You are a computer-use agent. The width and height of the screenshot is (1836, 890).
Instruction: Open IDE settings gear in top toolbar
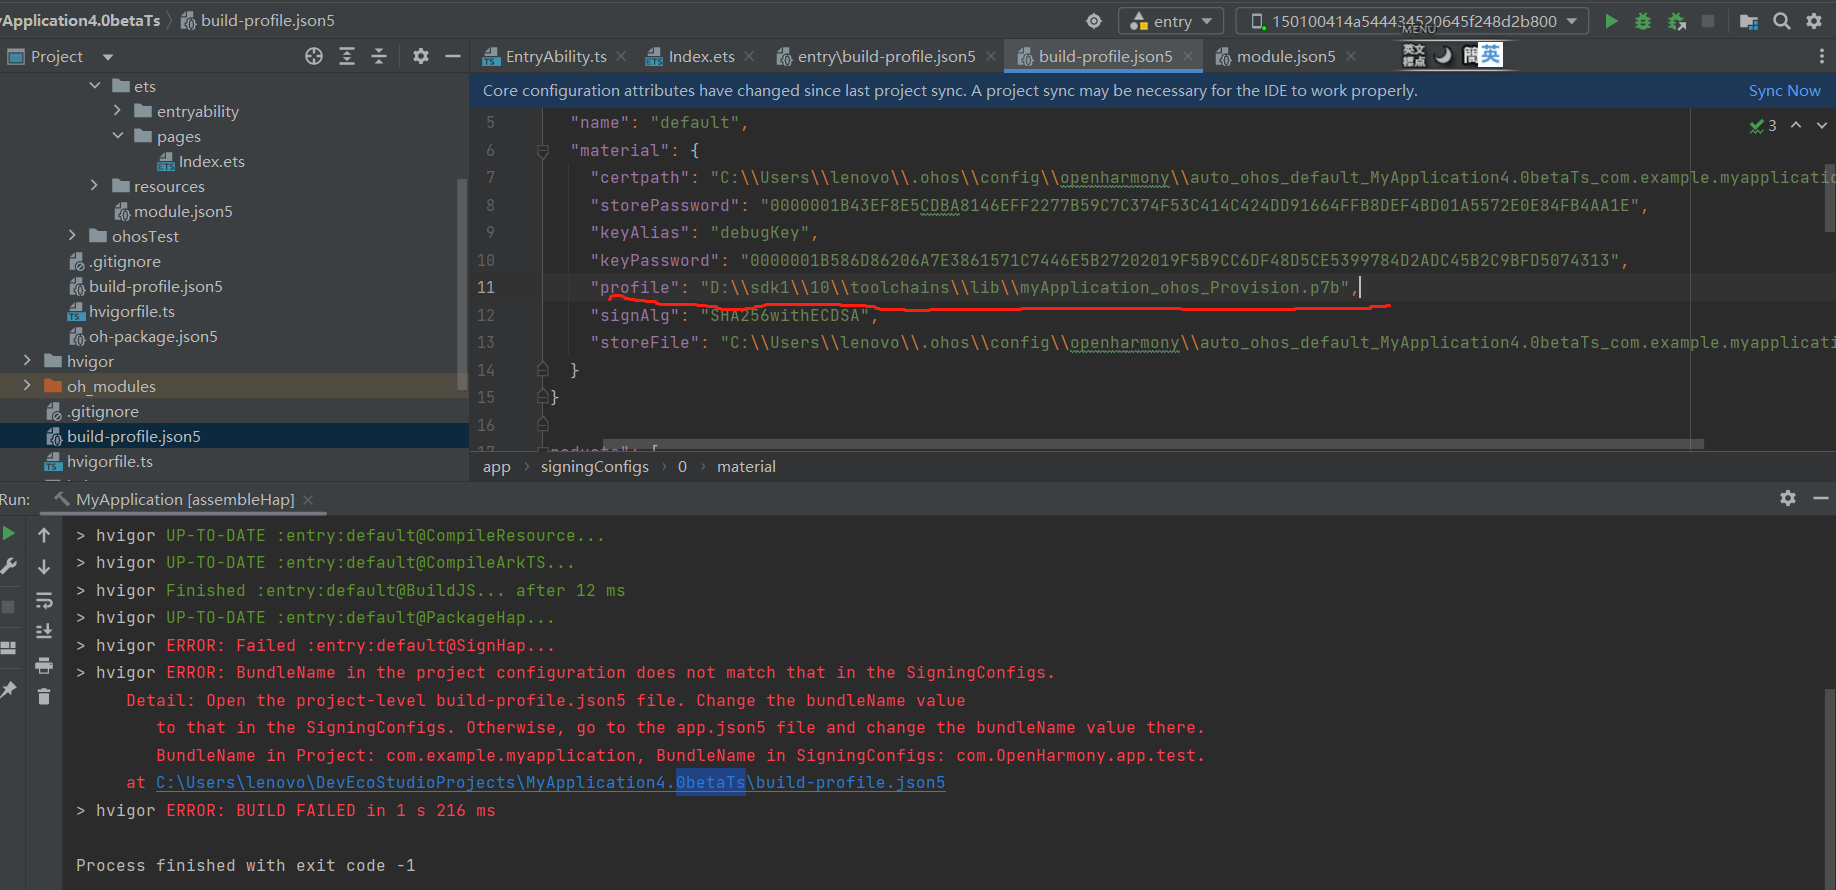point(1814,21)
